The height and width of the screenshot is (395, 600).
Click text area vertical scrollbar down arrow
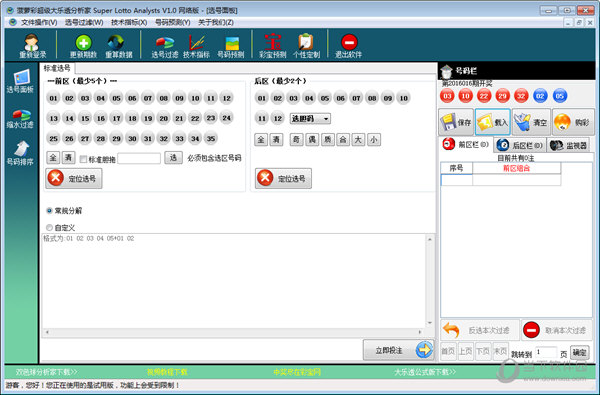(430, 323)
